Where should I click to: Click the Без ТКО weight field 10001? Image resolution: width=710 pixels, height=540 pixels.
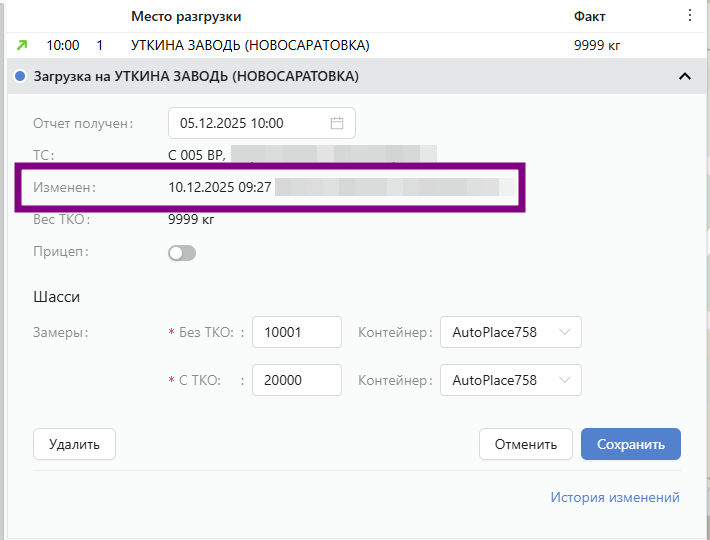[297, 332]
